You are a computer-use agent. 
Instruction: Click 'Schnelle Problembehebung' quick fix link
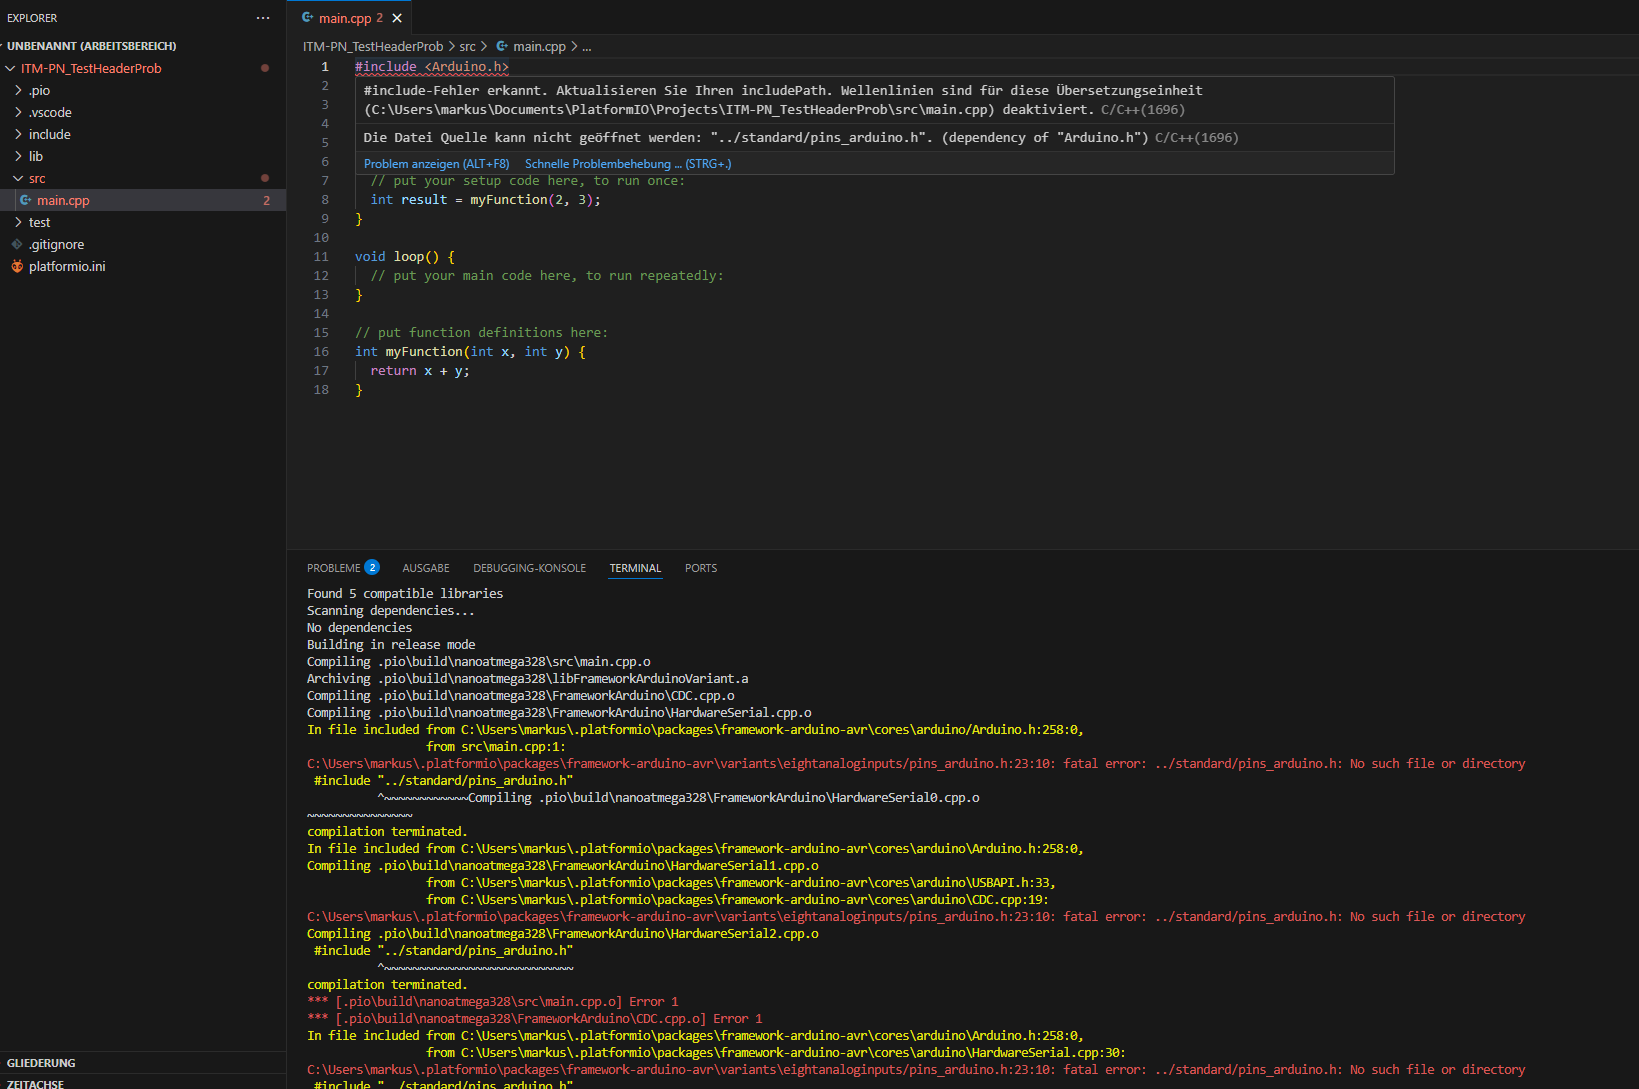click(x=627, y=164)
